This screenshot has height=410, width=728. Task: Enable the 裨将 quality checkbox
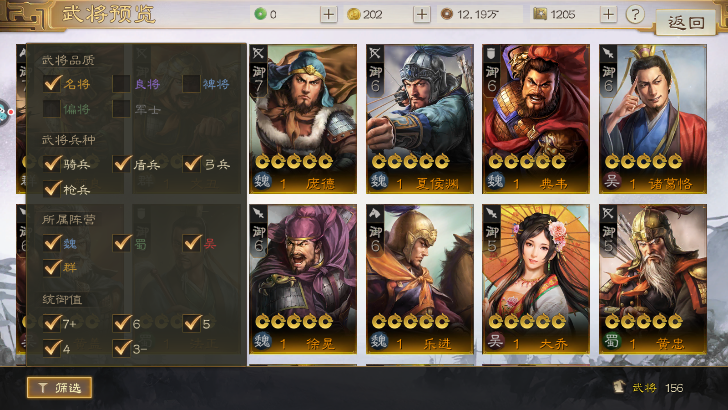click(191, 84)
